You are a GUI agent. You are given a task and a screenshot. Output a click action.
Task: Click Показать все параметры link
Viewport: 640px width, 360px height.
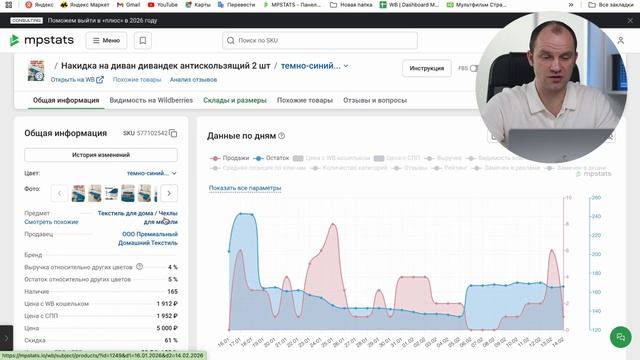click(x=245, y=188)
